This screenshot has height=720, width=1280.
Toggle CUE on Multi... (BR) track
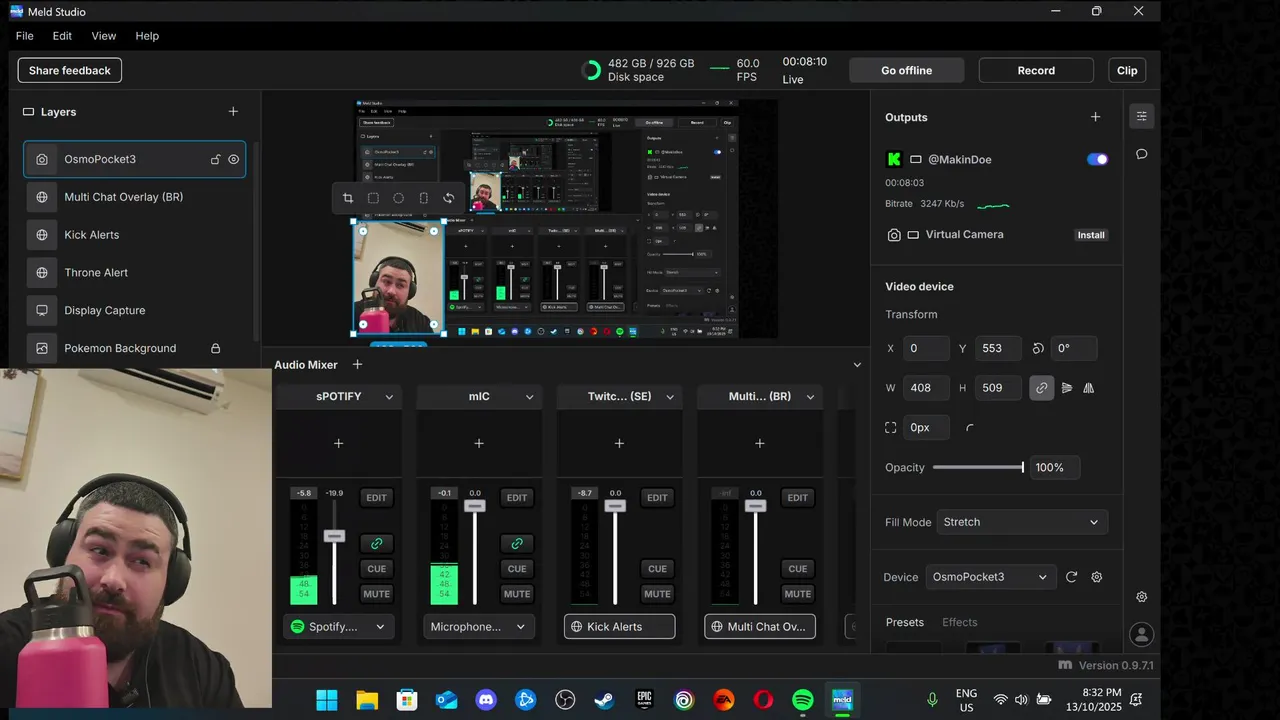[797, 569]
